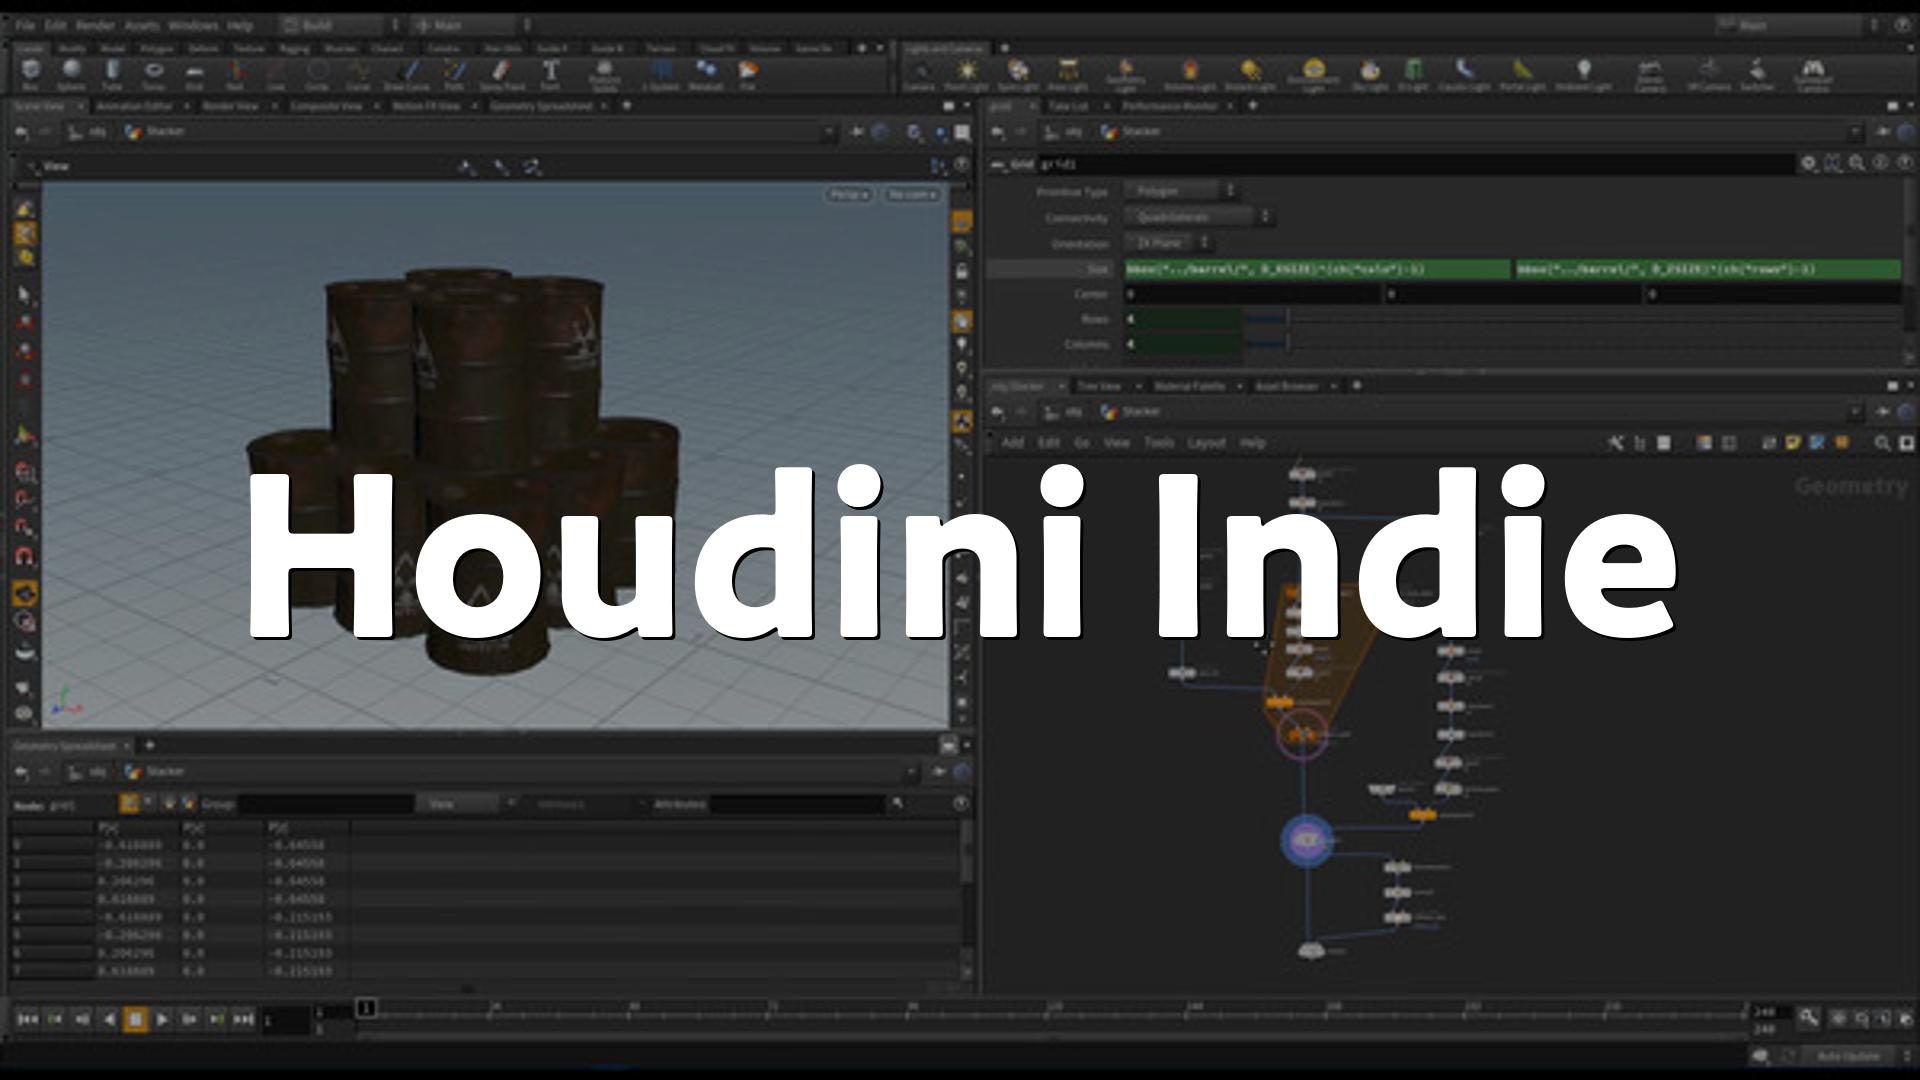Open the Persp viewport dropdown
Viewport: 1920px width, 1080px height.
coord(849,194)
